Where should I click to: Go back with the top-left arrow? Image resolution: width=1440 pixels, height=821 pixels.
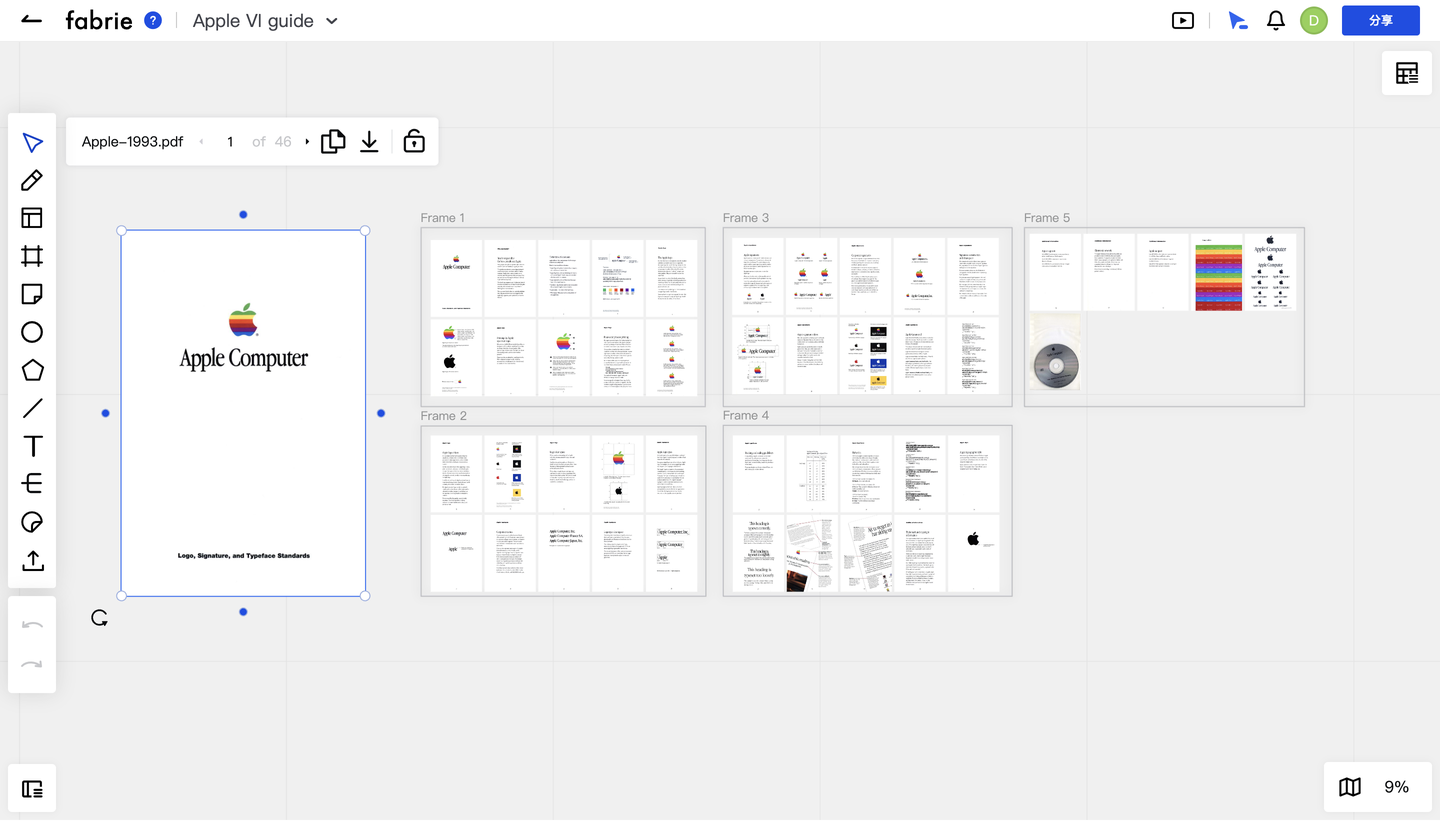pyautogui.click(x=31, y=20)
